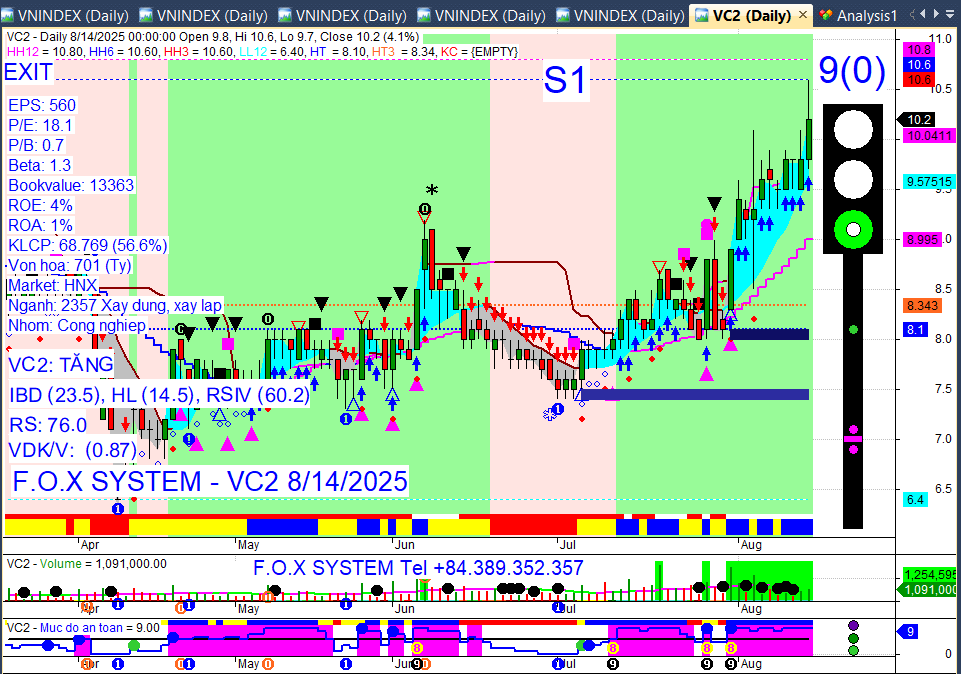The width and height of the screenshot is (961, 674).
Task: Select the ROA: 1% text
Action: [x=40, y=225]
